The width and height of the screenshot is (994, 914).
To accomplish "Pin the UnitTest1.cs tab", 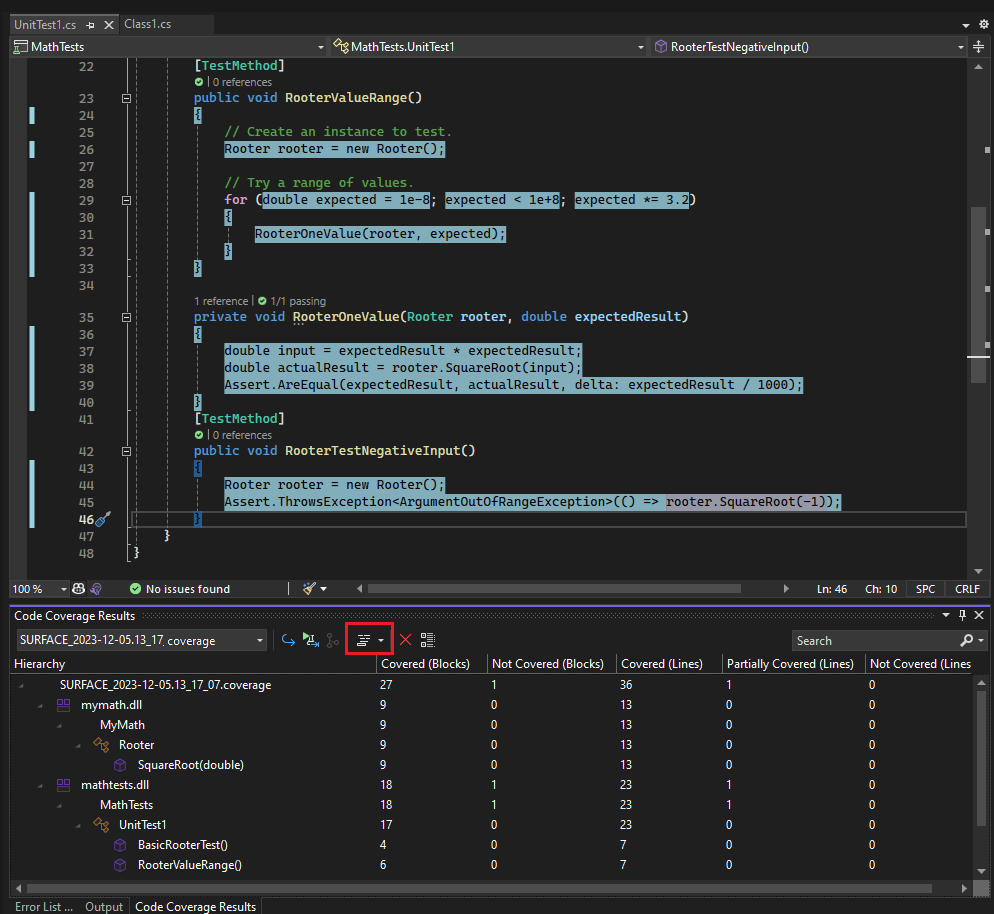I will coord(90,25).
